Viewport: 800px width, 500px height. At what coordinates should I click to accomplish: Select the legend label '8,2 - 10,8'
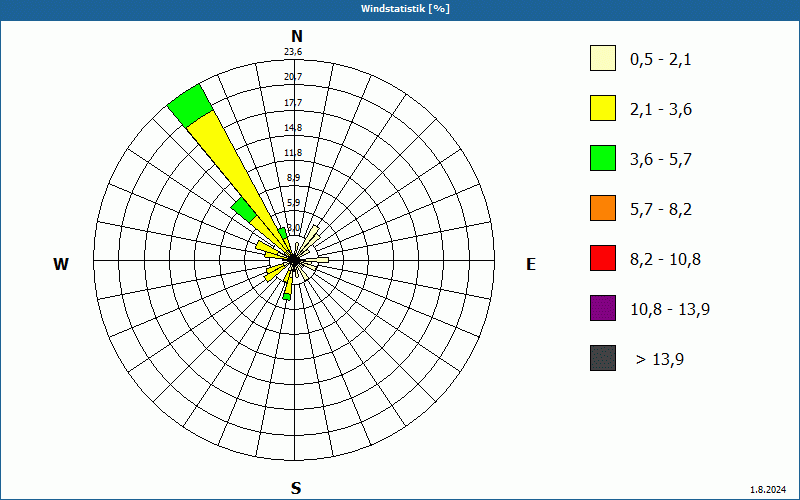(665, 260)
